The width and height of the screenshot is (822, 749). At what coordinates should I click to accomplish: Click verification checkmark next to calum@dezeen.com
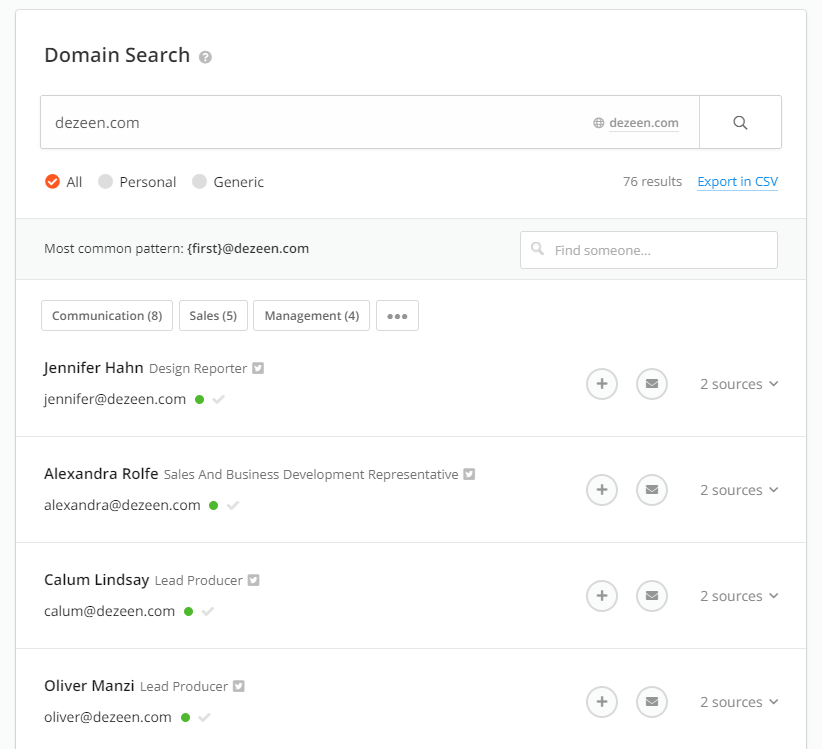point(208,612)
